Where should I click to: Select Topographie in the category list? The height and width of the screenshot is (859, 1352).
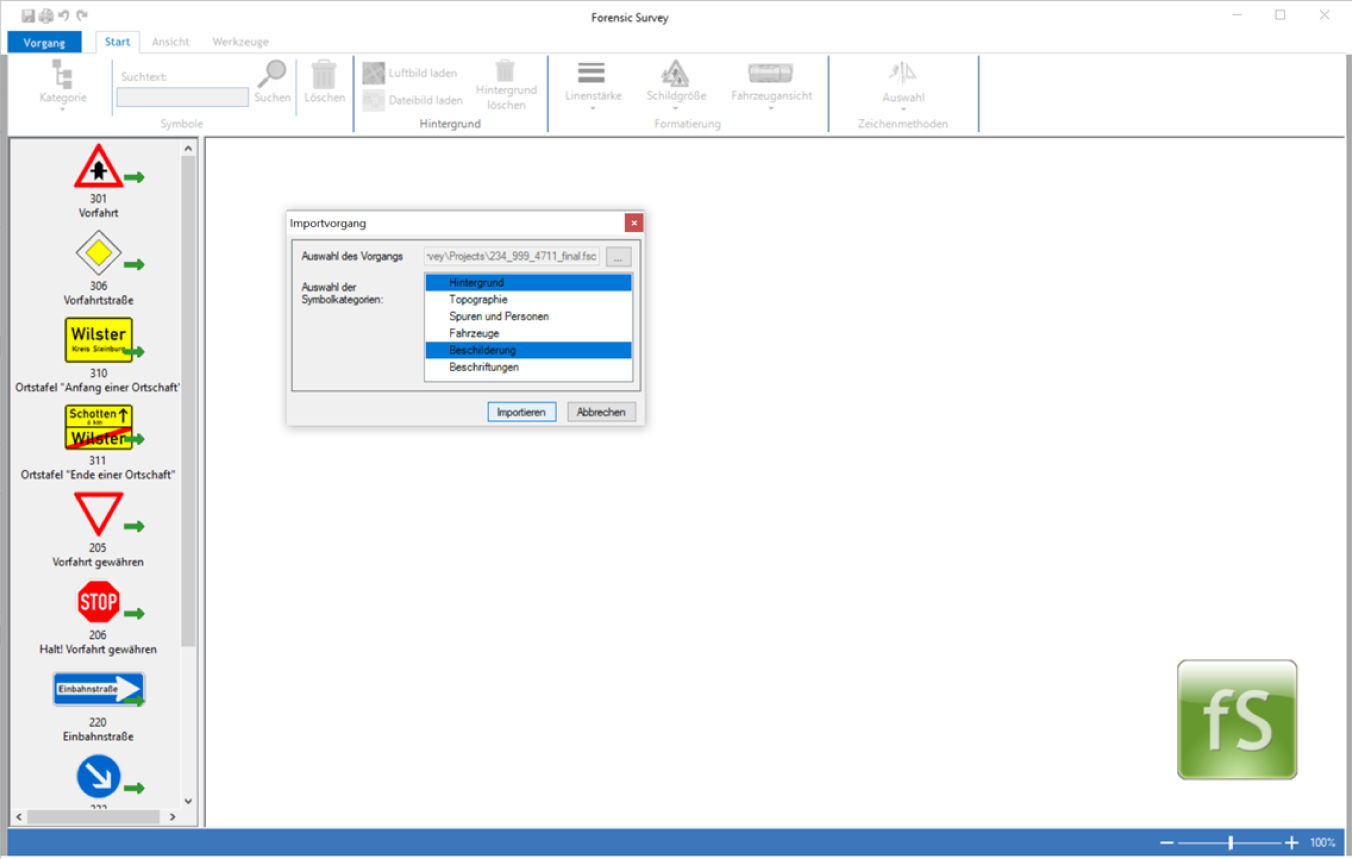[x=478, y=300]
